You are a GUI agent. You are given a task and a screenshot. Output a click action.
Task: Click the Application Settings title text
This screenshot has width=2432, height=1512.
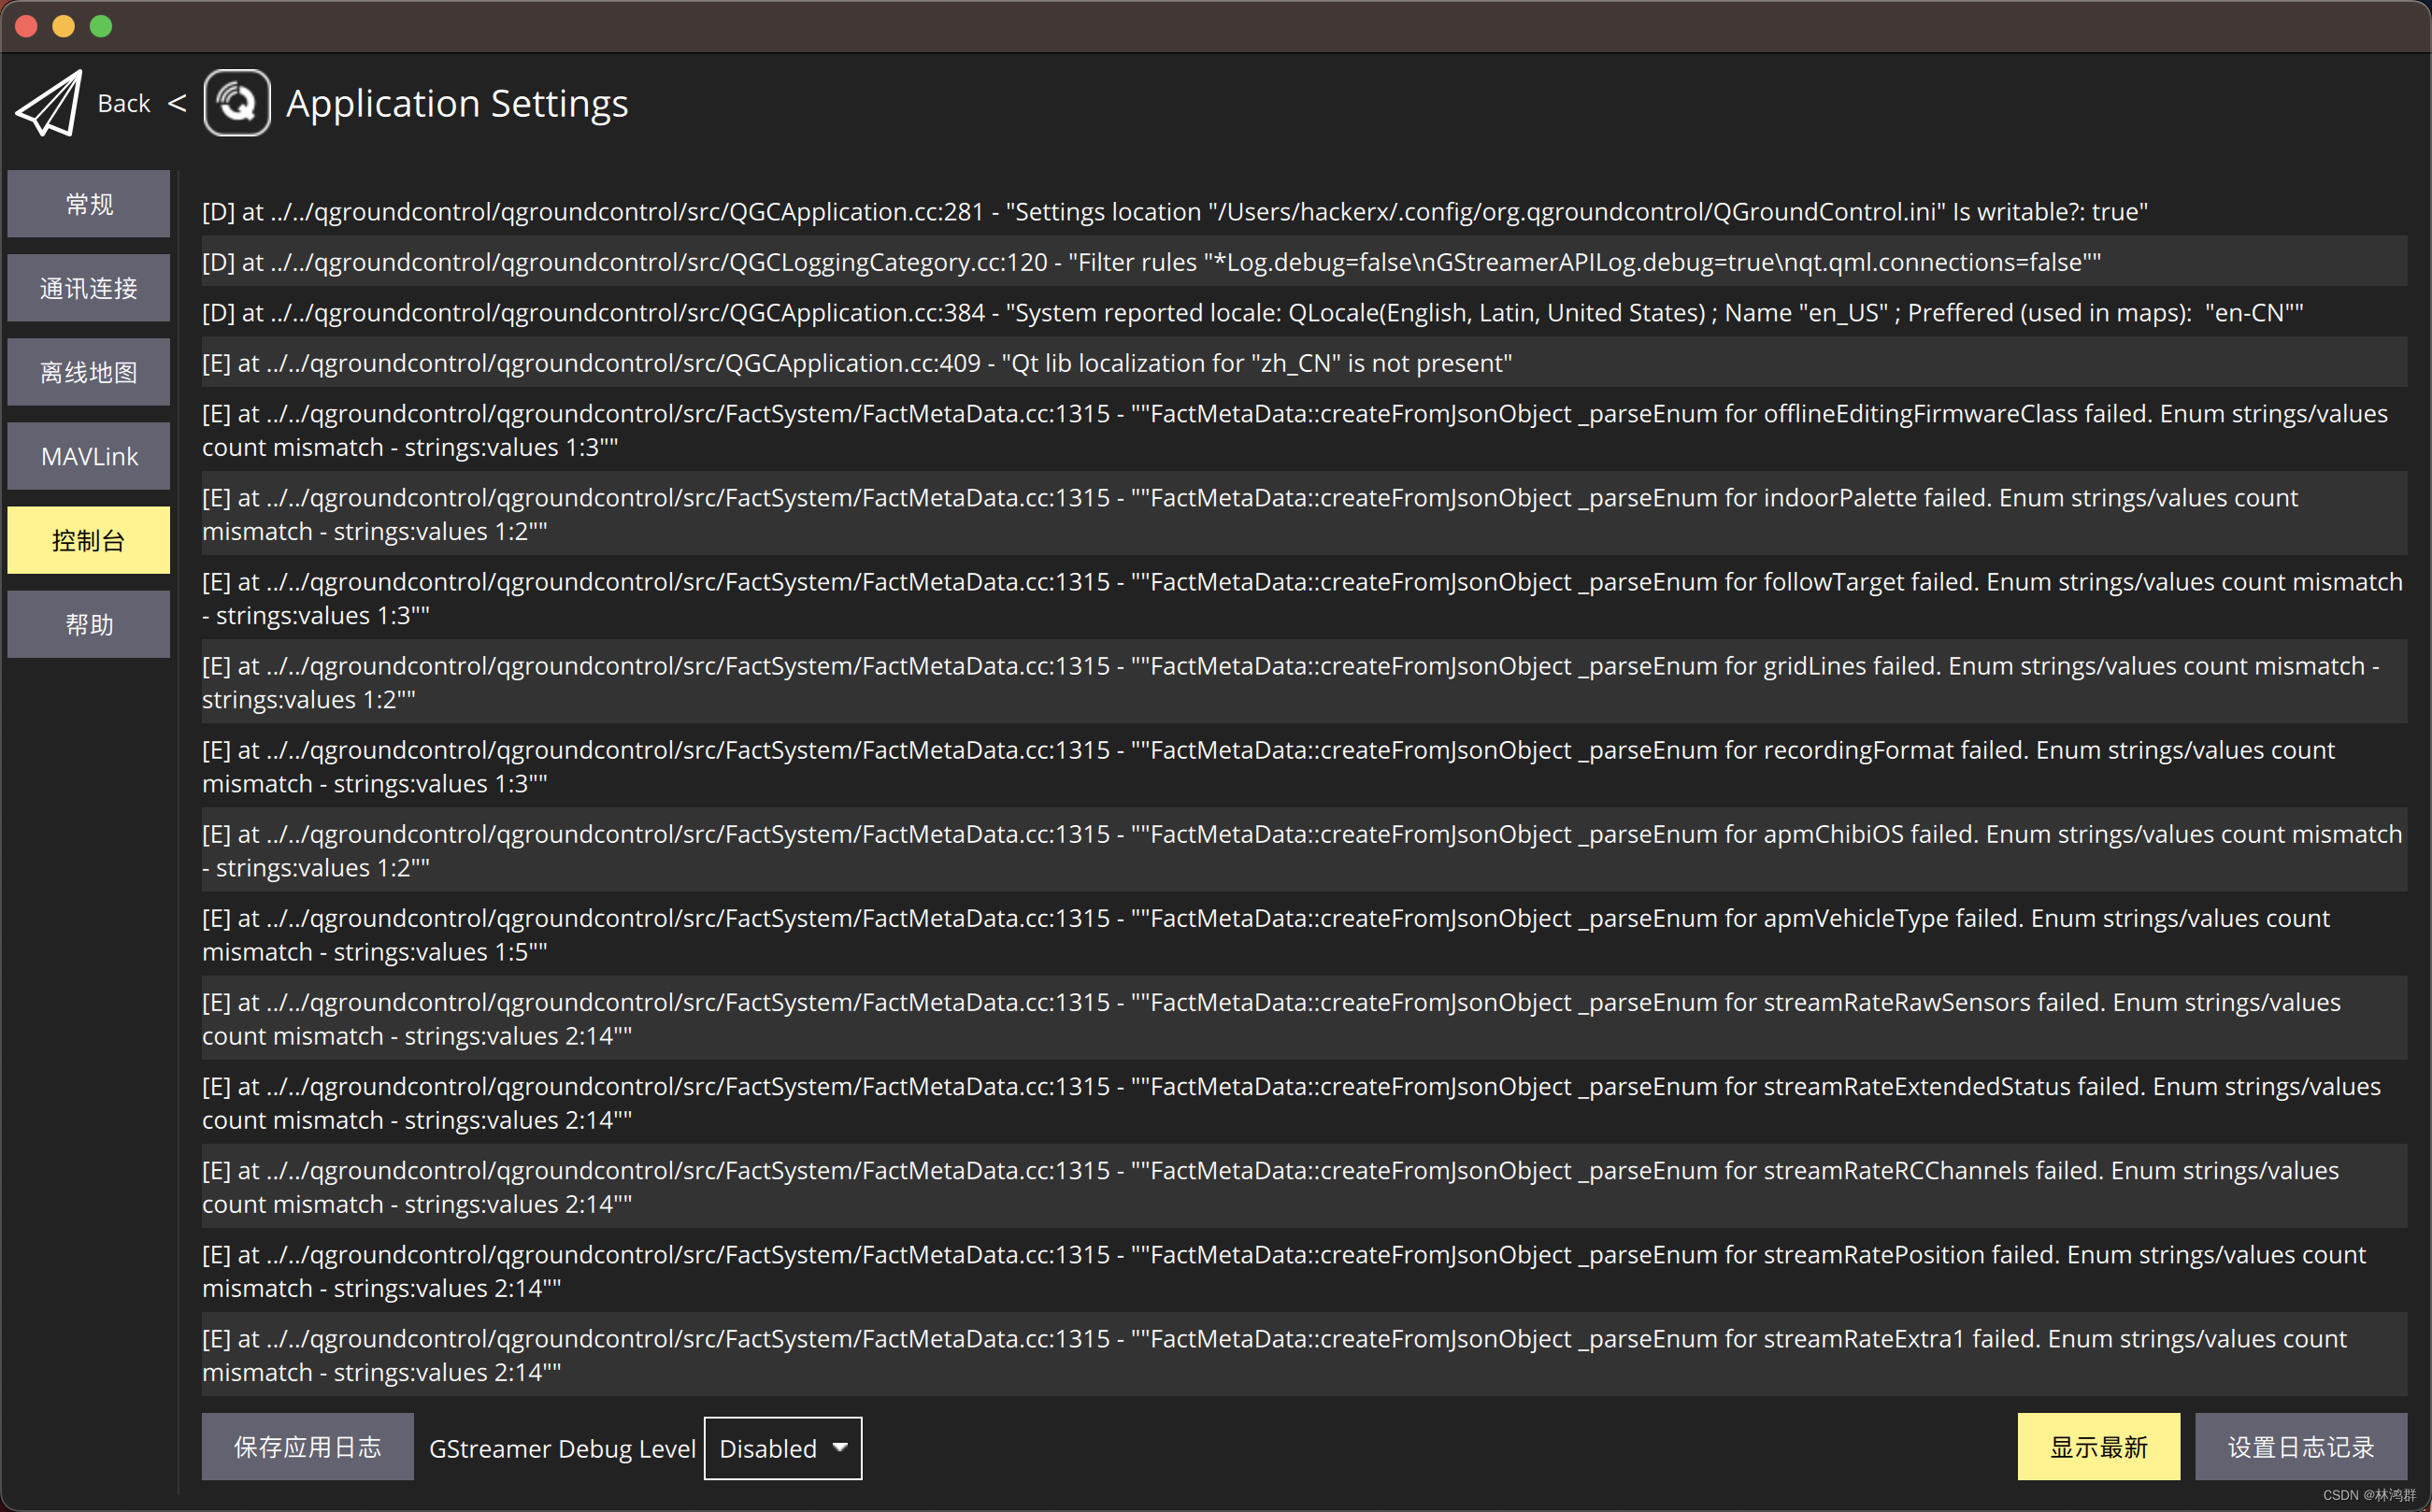pyautogui.click(x=457, y=103)
